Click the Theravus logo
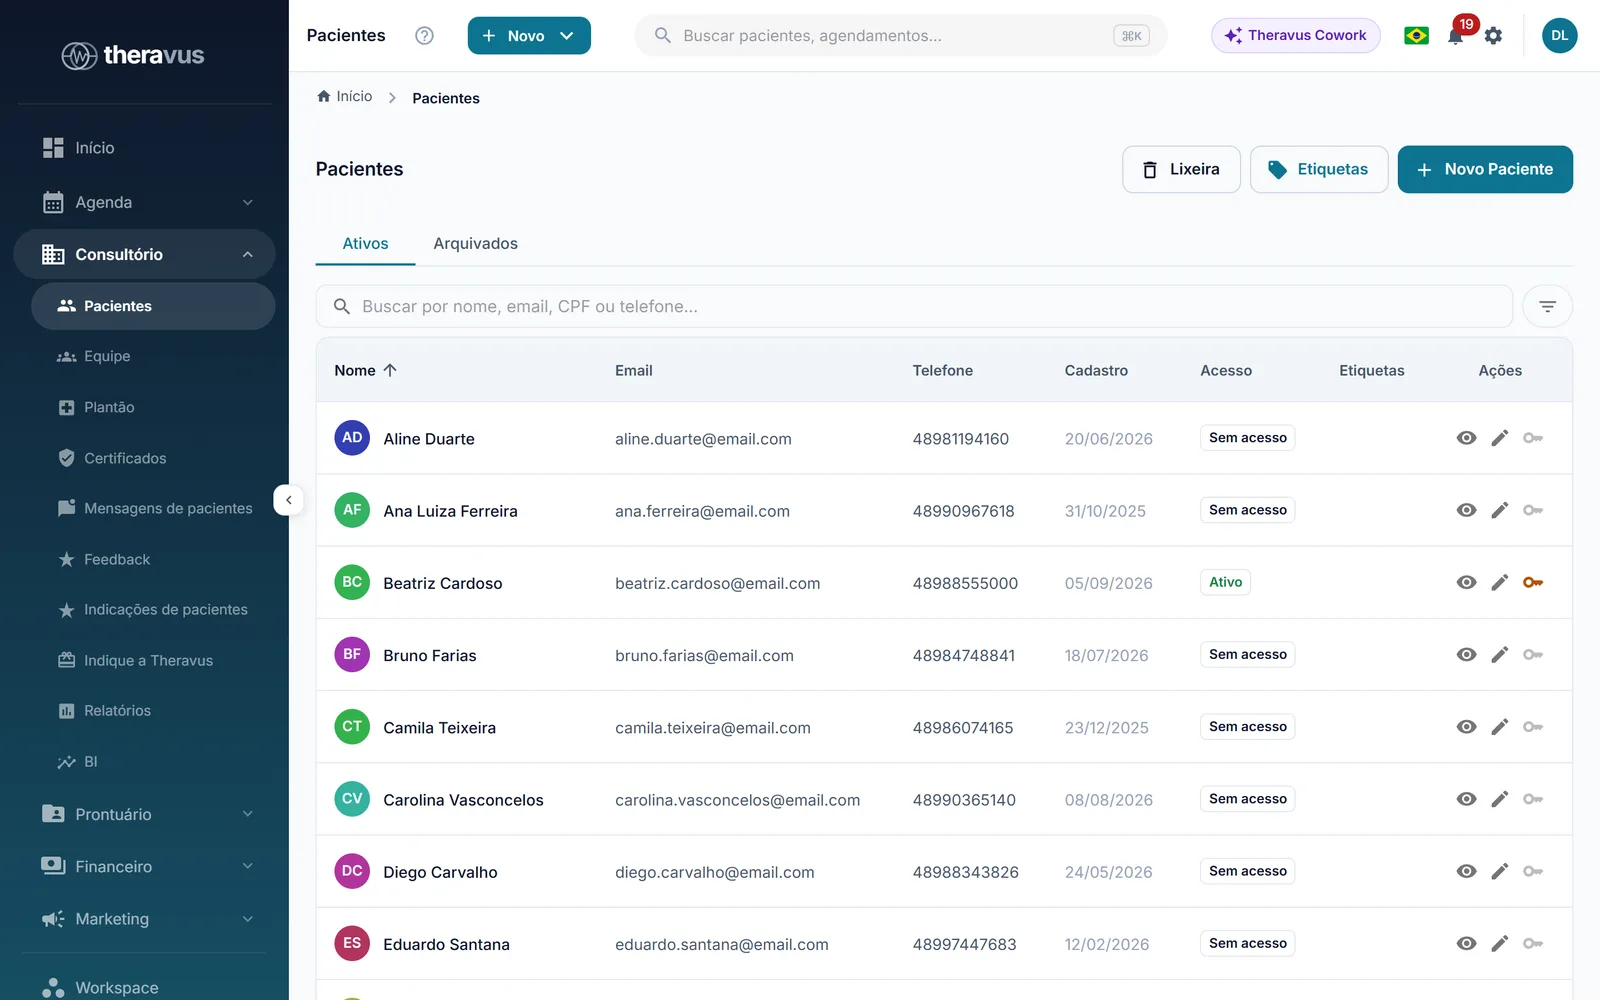The width and height of the screenshot is (1600, 1000). click(133, 55)
